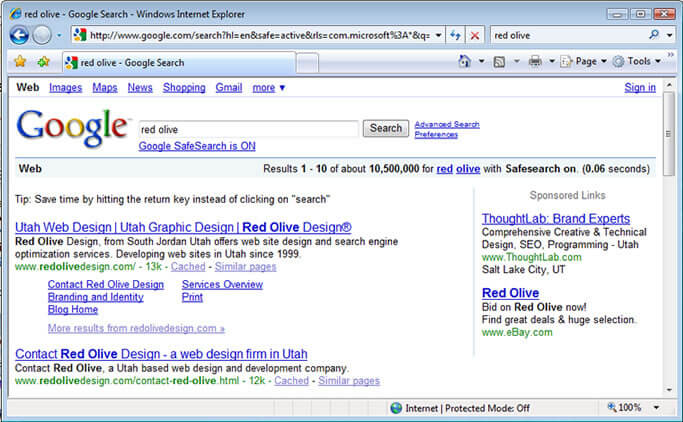Click the RSS Feeds icon
683x422 pixels.
click(x=499, y=62)
